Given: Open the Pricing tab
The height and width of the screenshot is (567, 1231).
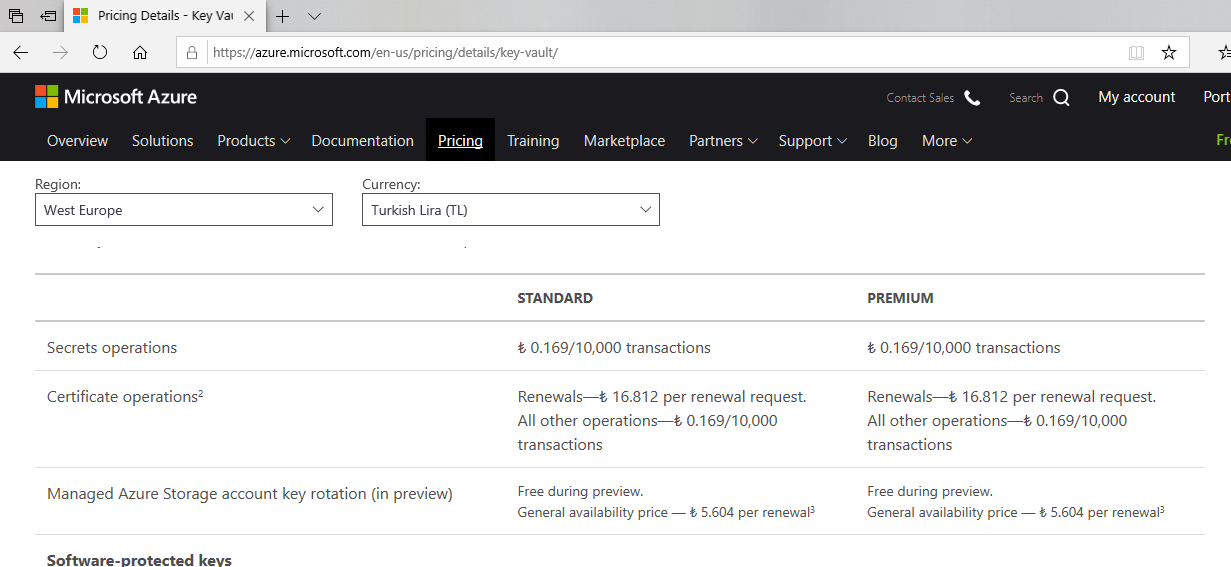Looking at the screenshot, I should 460,141.
